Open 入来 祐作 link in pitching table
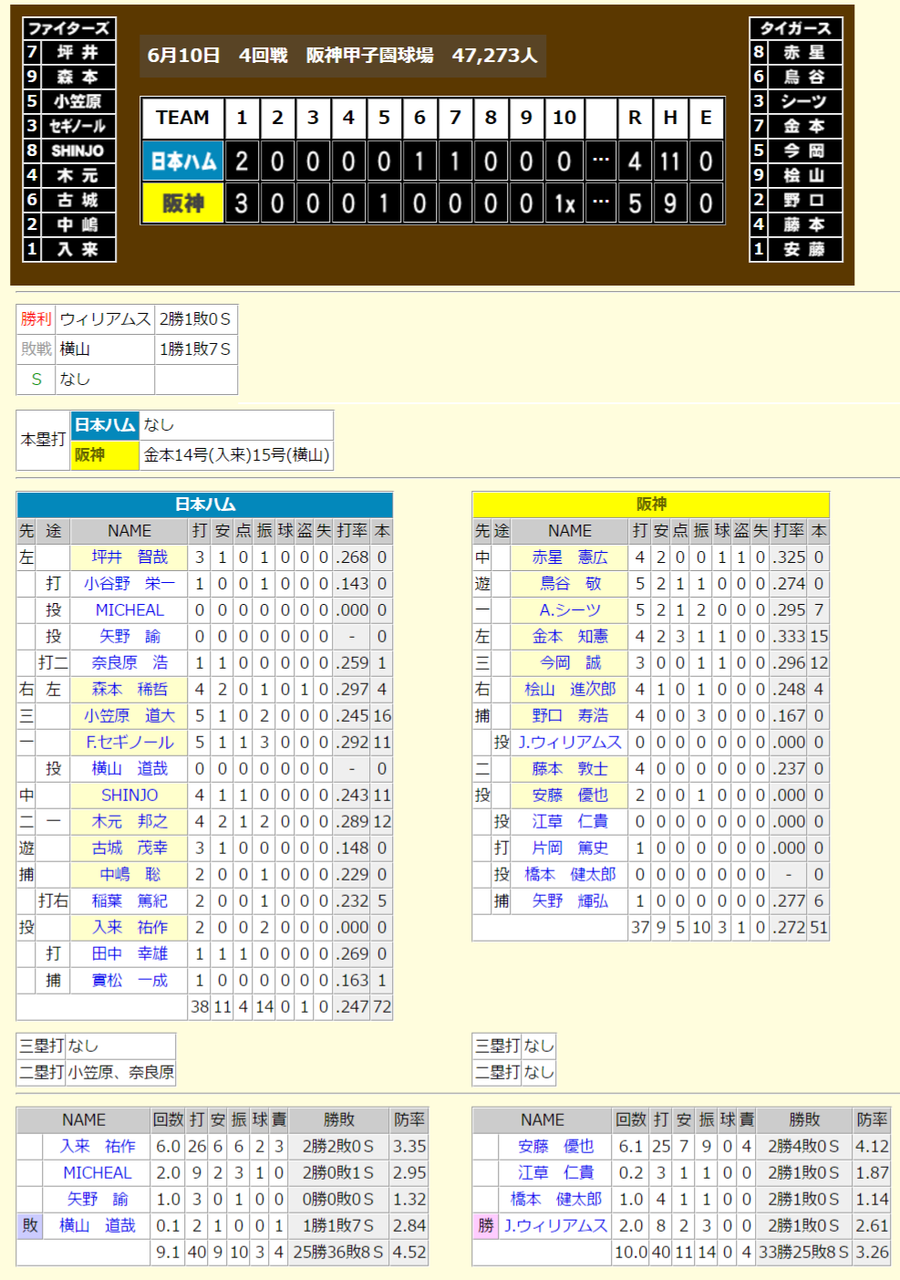Screen dimensions: 900x1280 (x=97, y=1146)
